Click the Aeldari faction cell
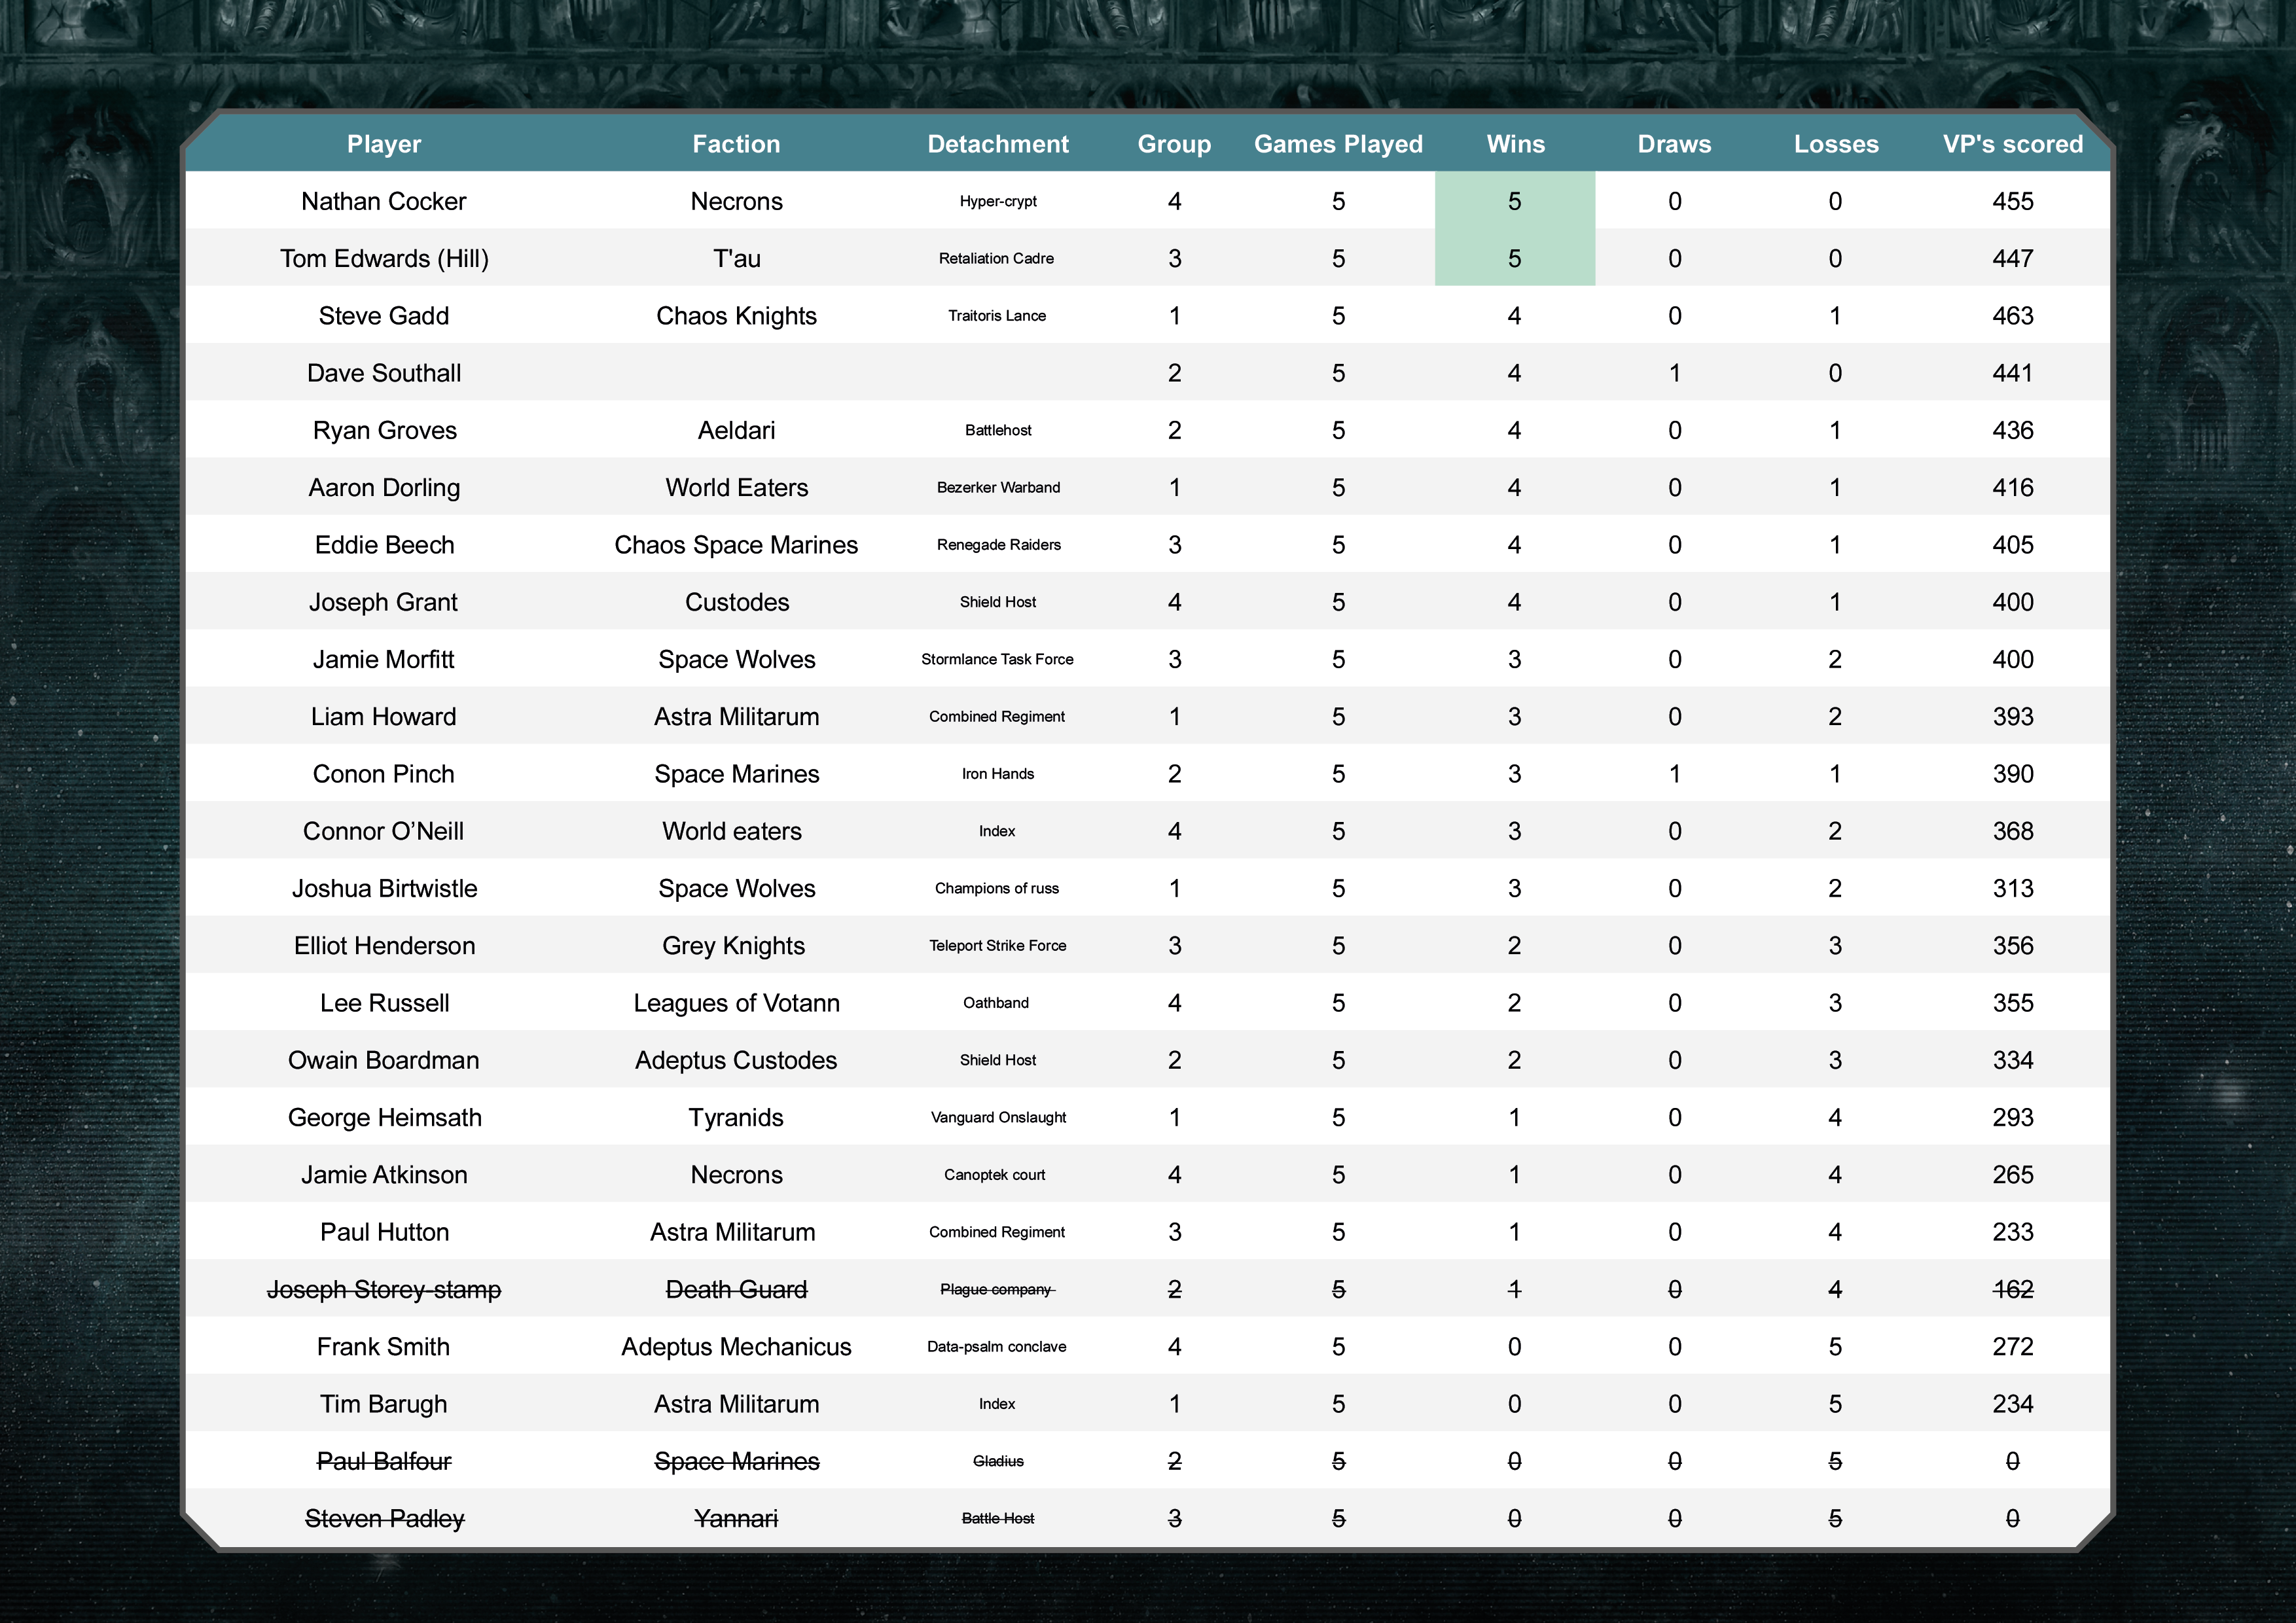This screenshot has height=1623, width=2296. (736, 431)
